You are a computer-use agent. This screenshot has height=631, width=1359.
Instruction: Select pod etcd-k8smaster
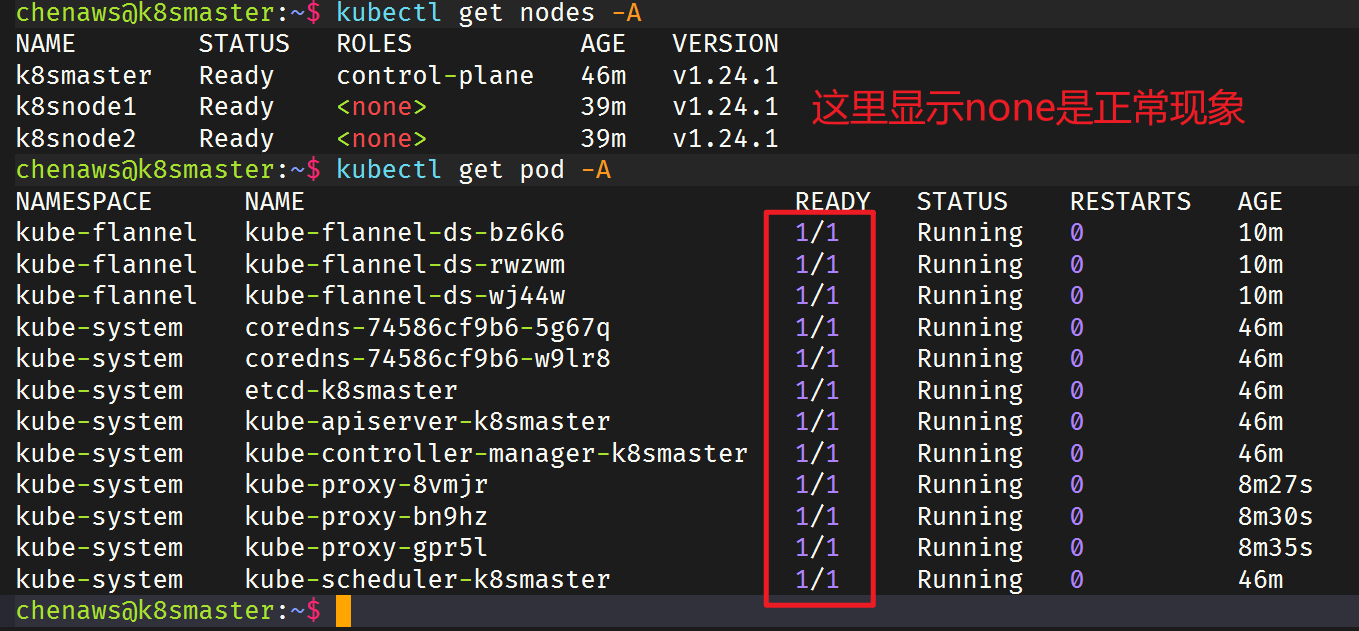[x=351, y=391]
